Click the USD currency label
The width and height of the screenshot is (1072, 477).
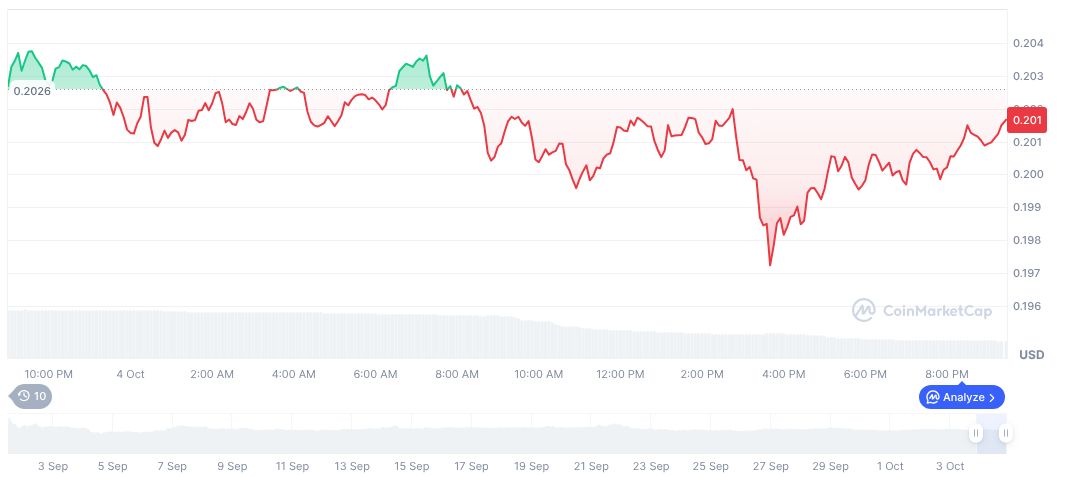pos(1031,355)
